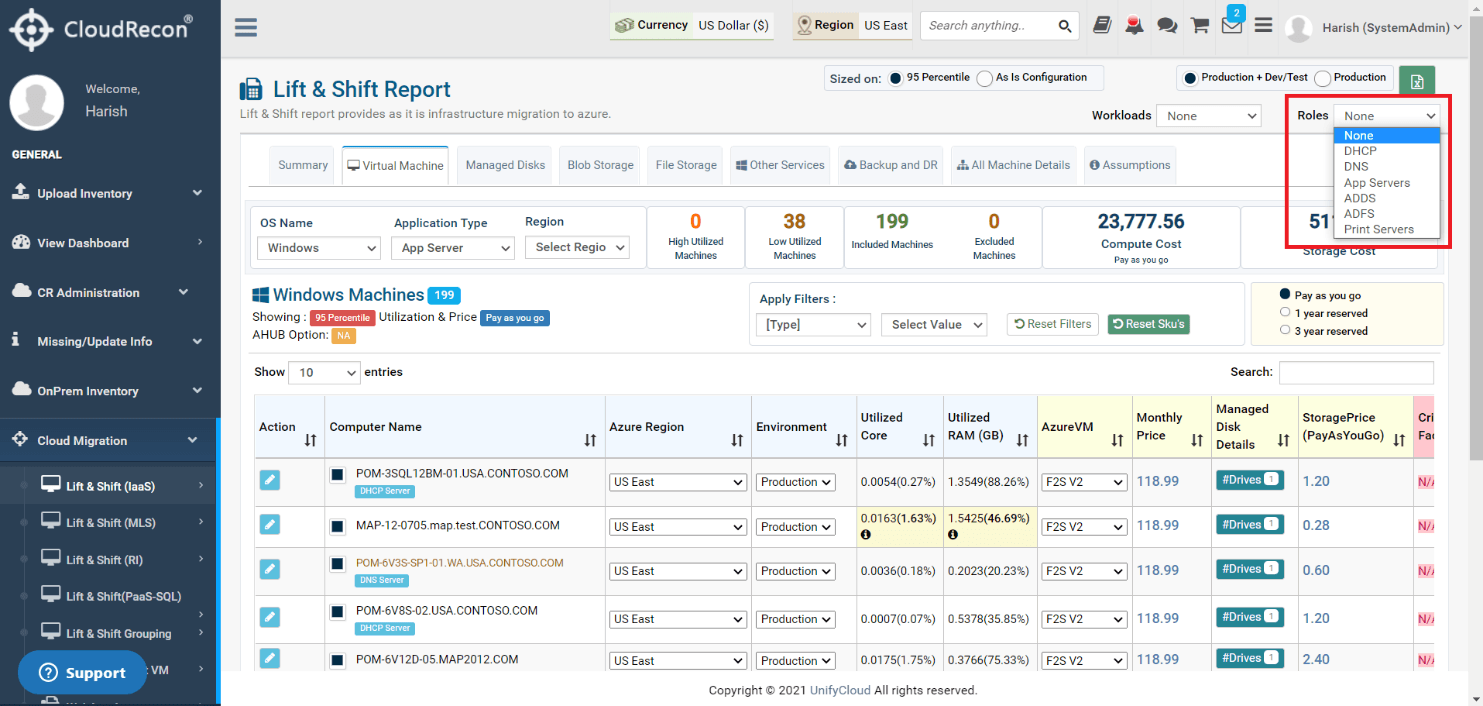Open the notifications bell icon

click(1134, 26)
